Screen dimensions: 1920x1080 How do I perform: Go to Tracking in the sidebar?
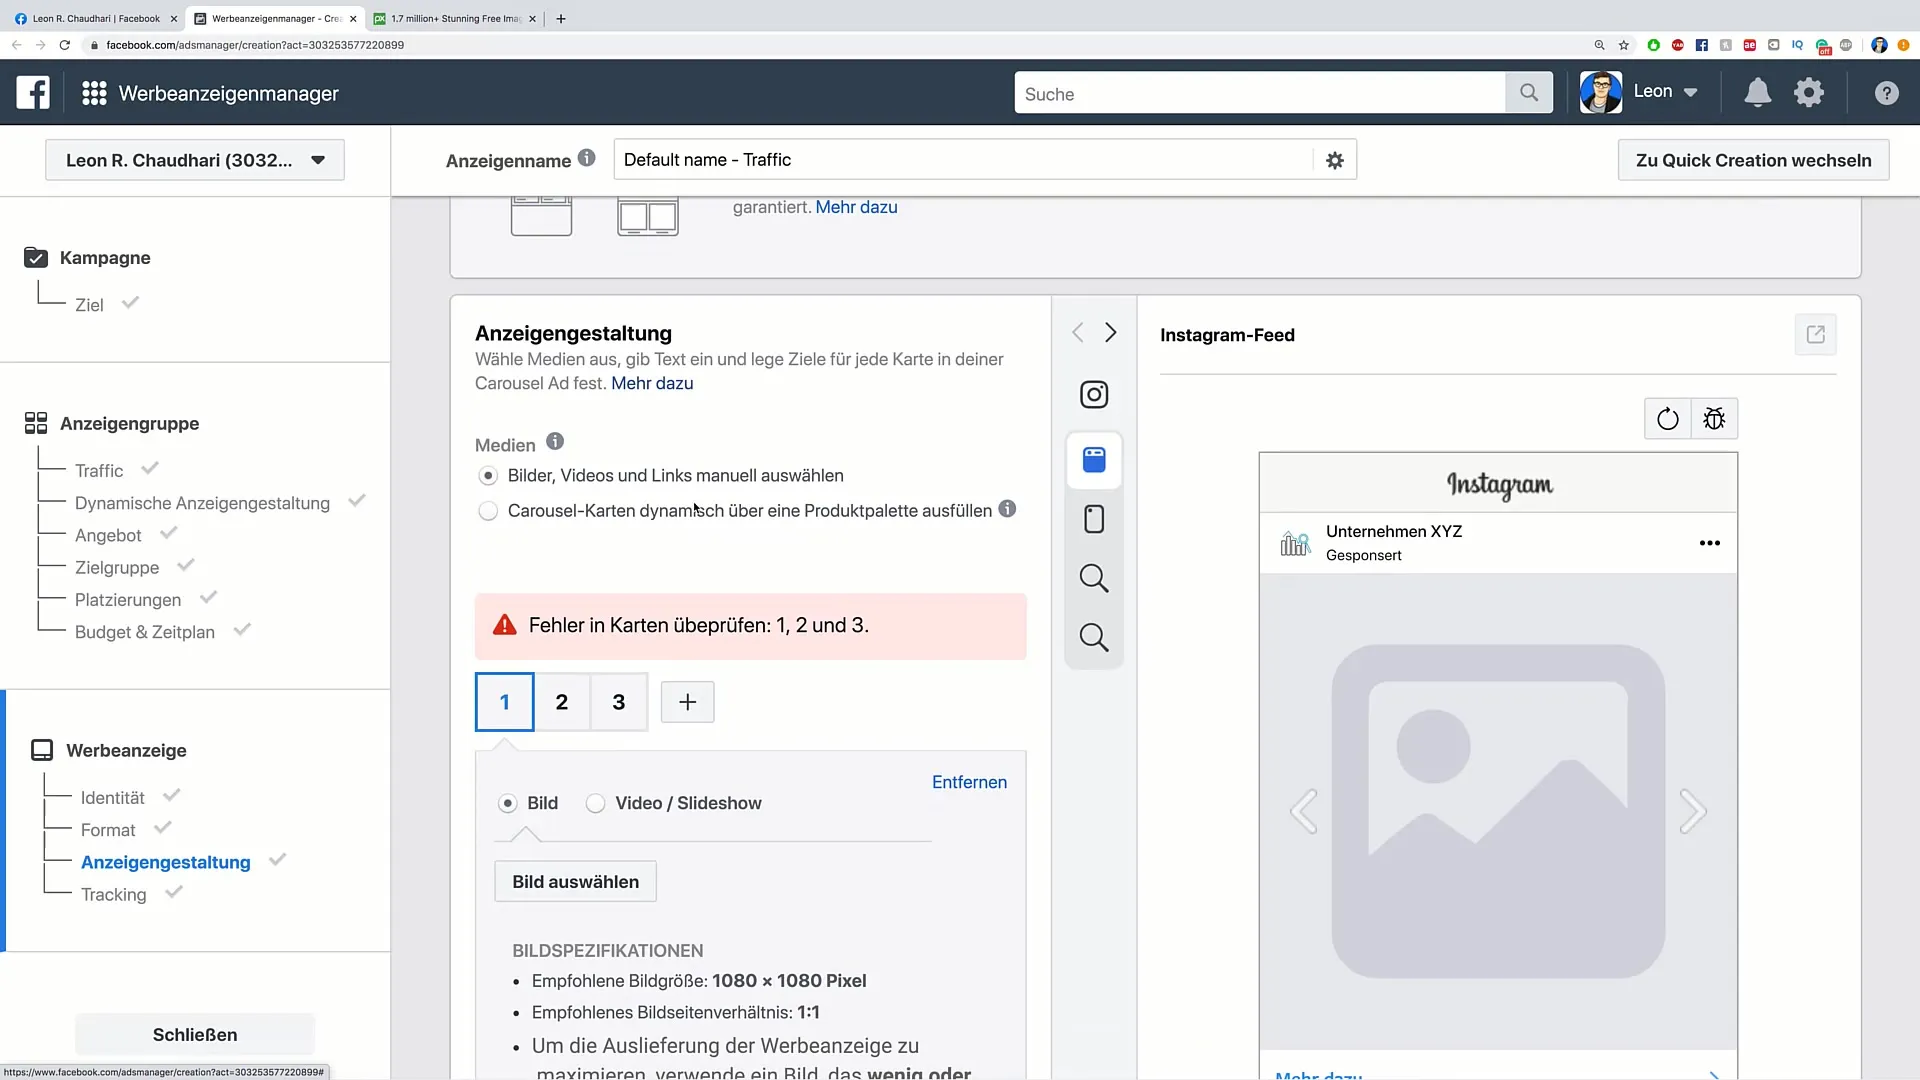(113, 895)
